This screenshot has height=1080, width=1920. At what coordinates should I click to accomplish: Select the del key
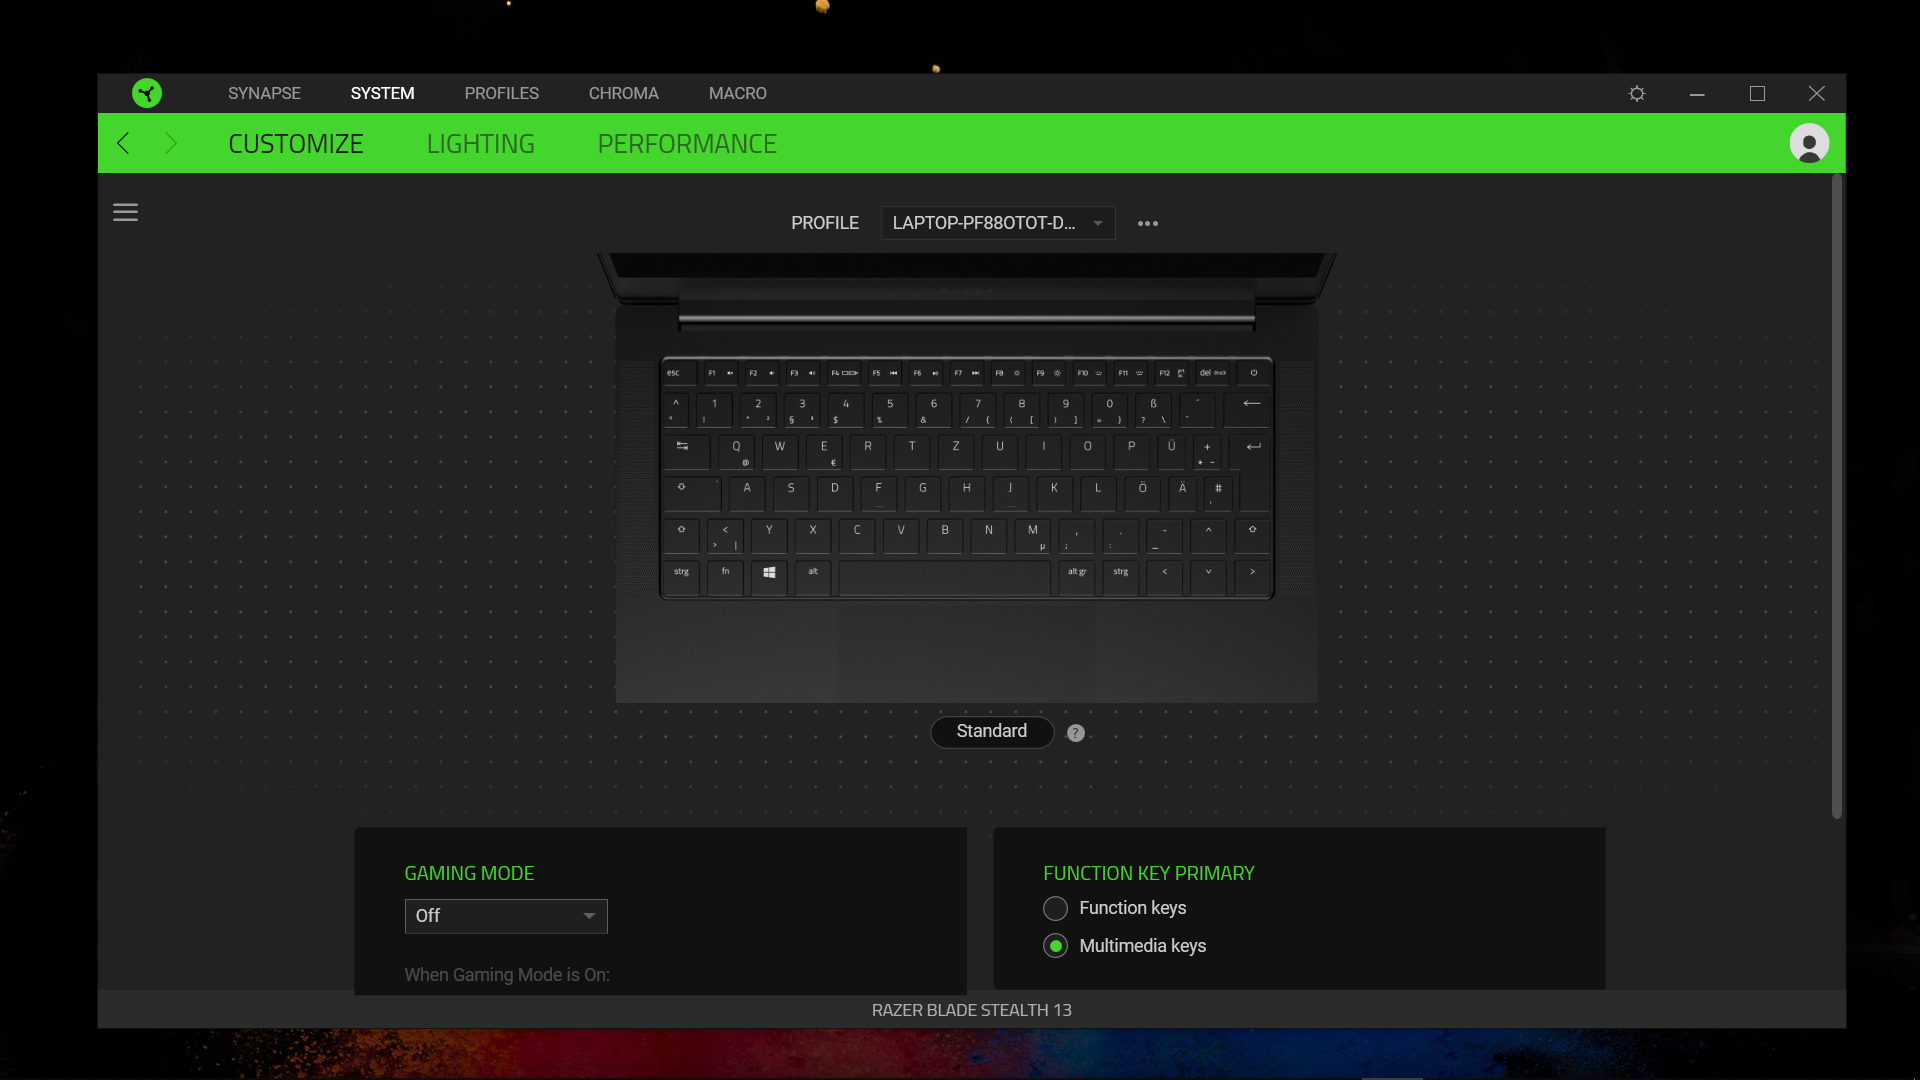pyautogui.click(x=1213, y=374)
